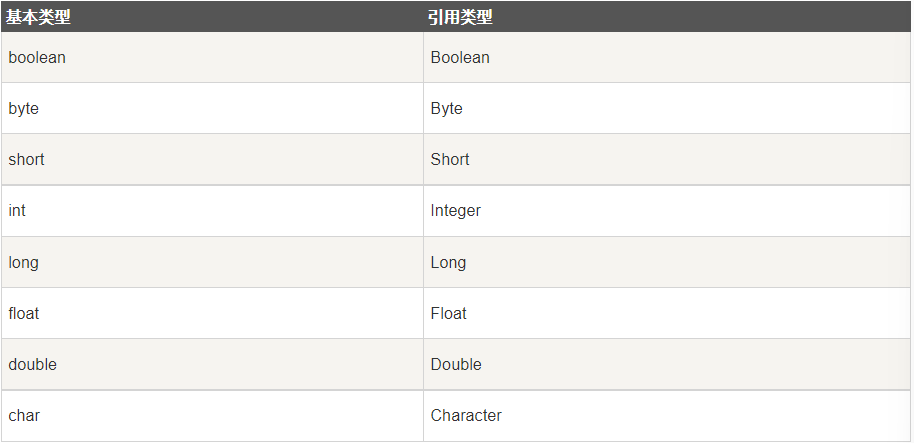
Task: Click the Float wrapper class cell
Action: (x=449, y=314)
